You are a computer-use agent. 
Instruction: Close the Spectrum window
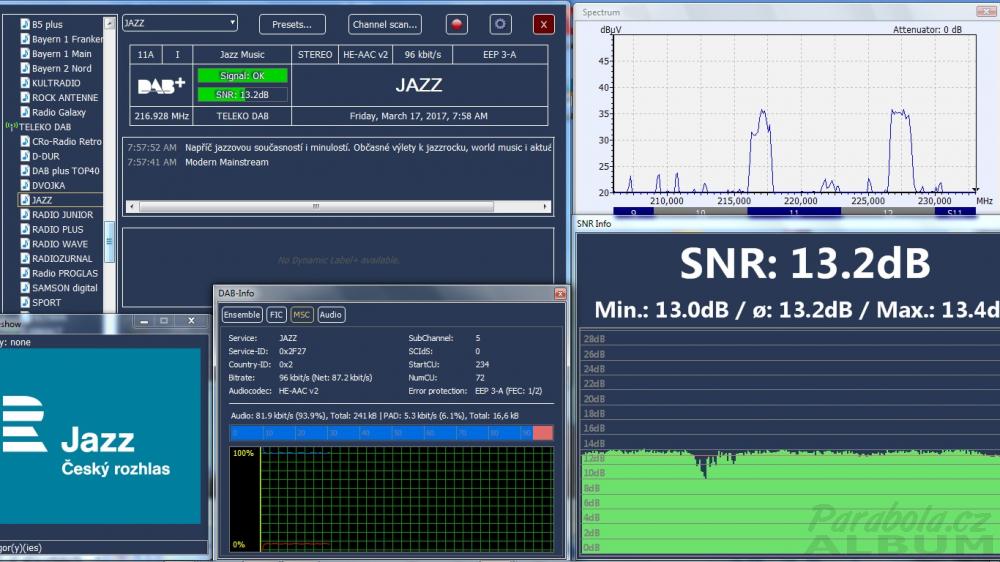coord(987,11)
